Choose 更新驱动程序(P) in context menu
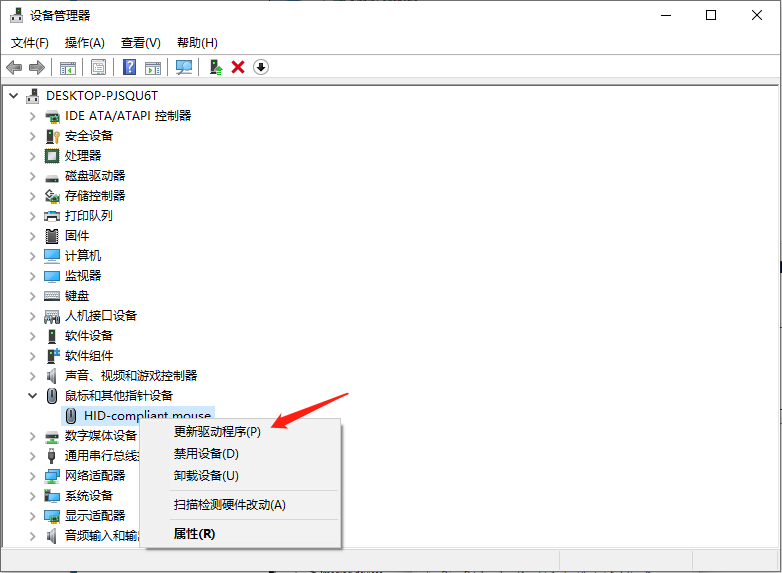The height and width of the screenshot is (573, 782). (217, 432)
